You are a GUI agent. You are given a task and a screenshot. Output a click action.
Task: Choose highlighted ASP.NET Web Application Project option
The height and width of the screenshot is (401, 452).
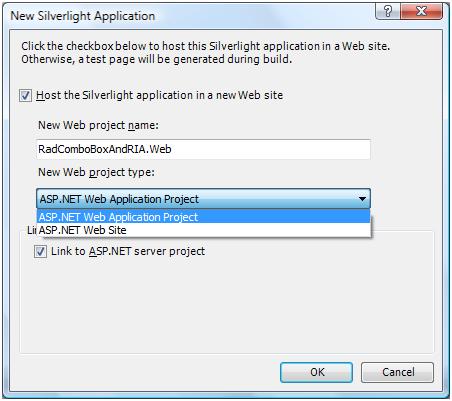203,217
